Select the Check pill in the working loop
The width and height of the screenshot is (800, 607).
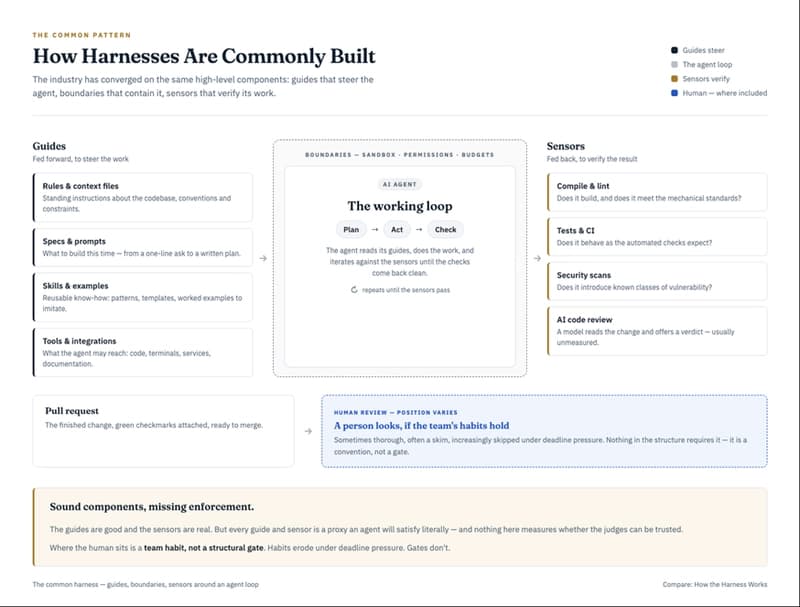pyautogui.click(x=445, y=230)
